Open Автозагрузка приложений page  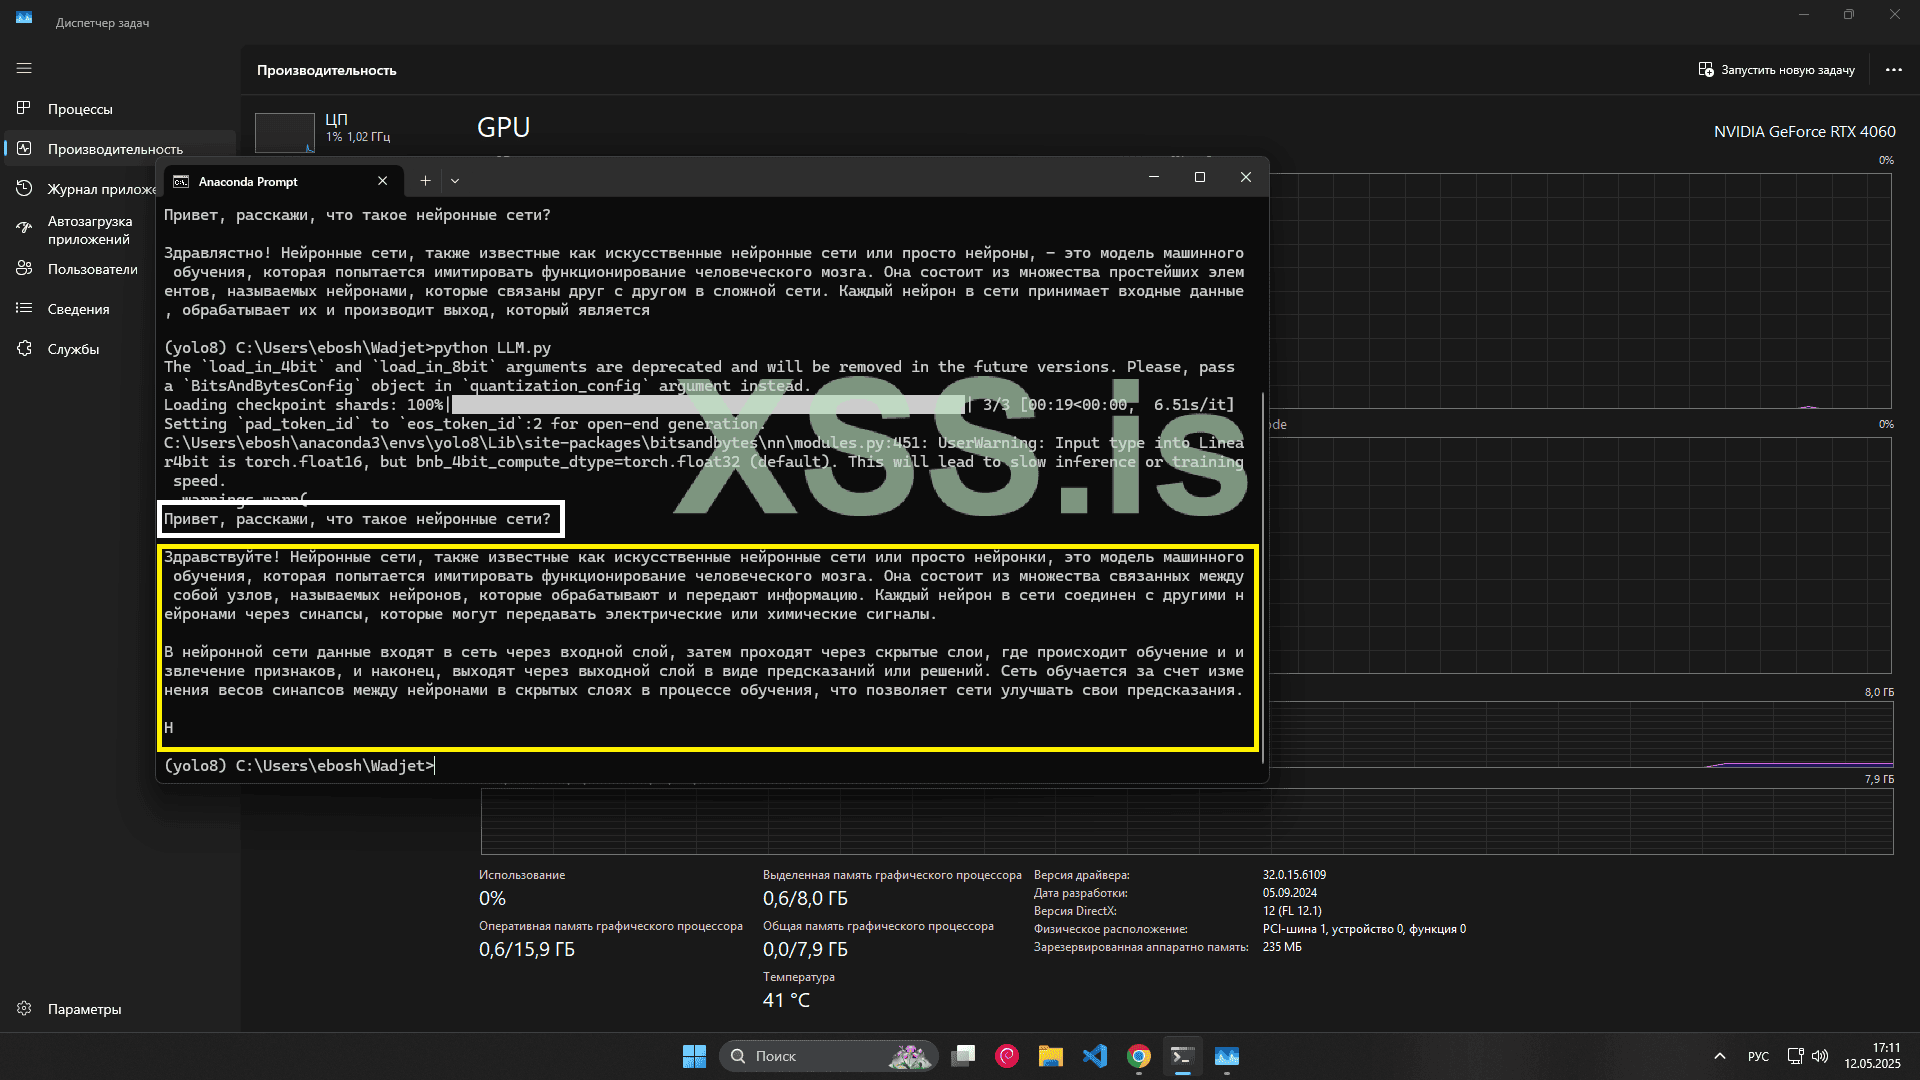[89, 230]
